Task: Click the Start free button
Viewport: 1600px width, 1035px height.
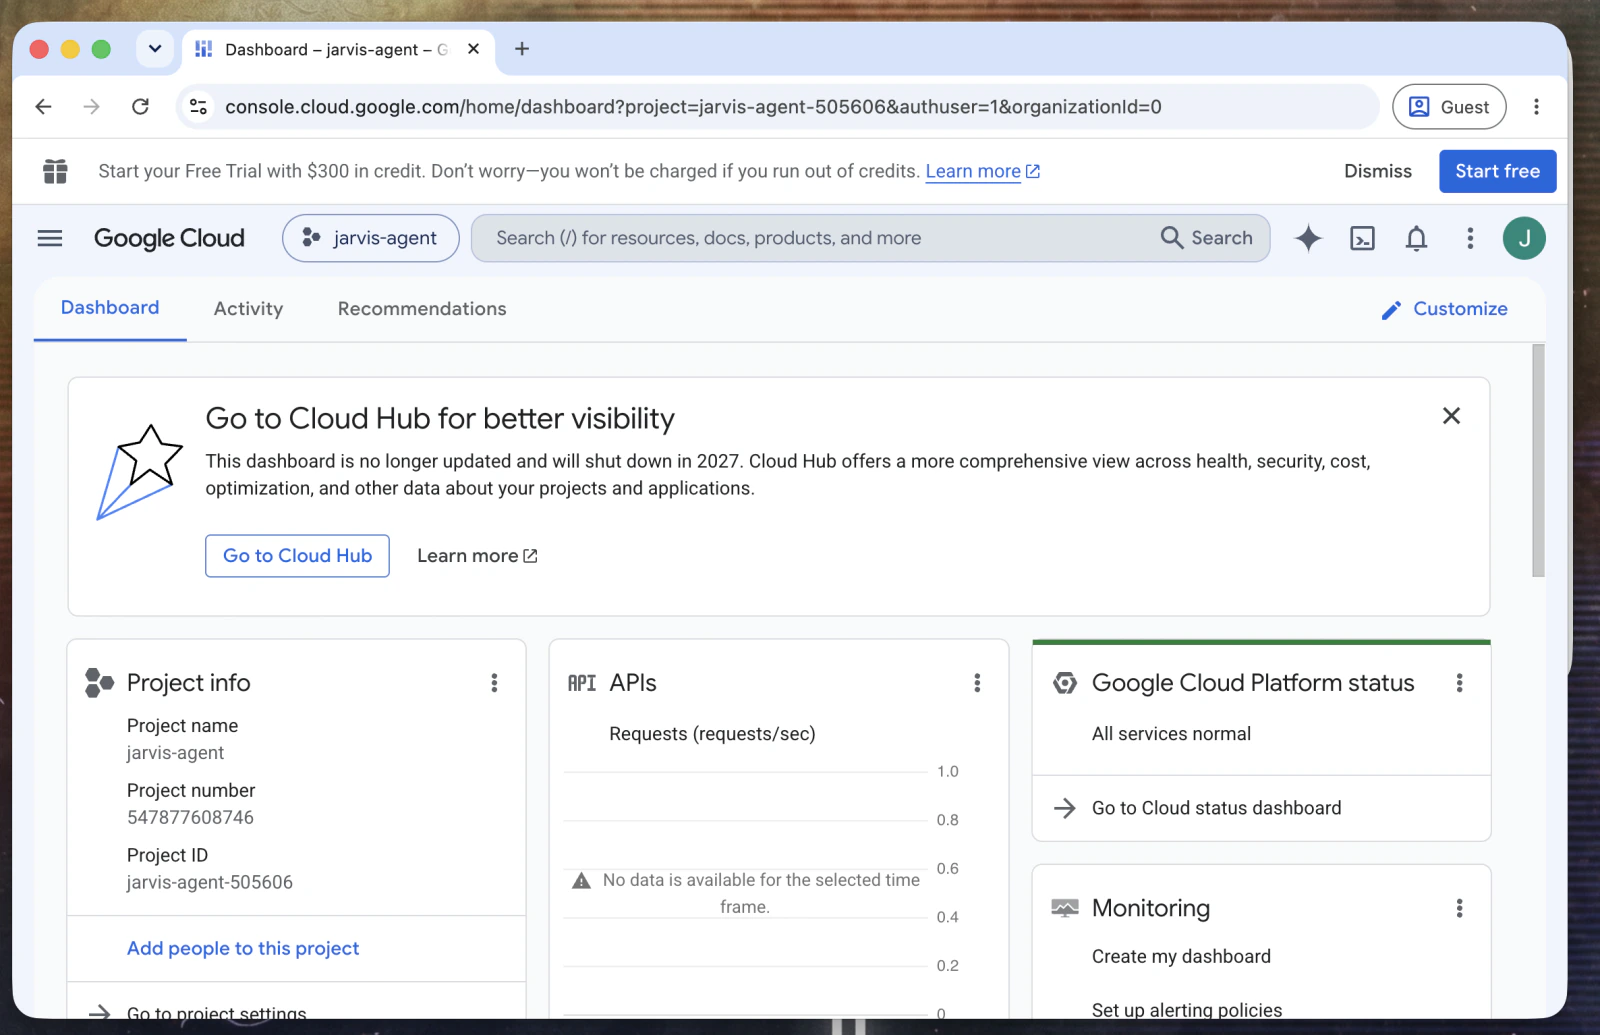Action: tap(1497, 171)
